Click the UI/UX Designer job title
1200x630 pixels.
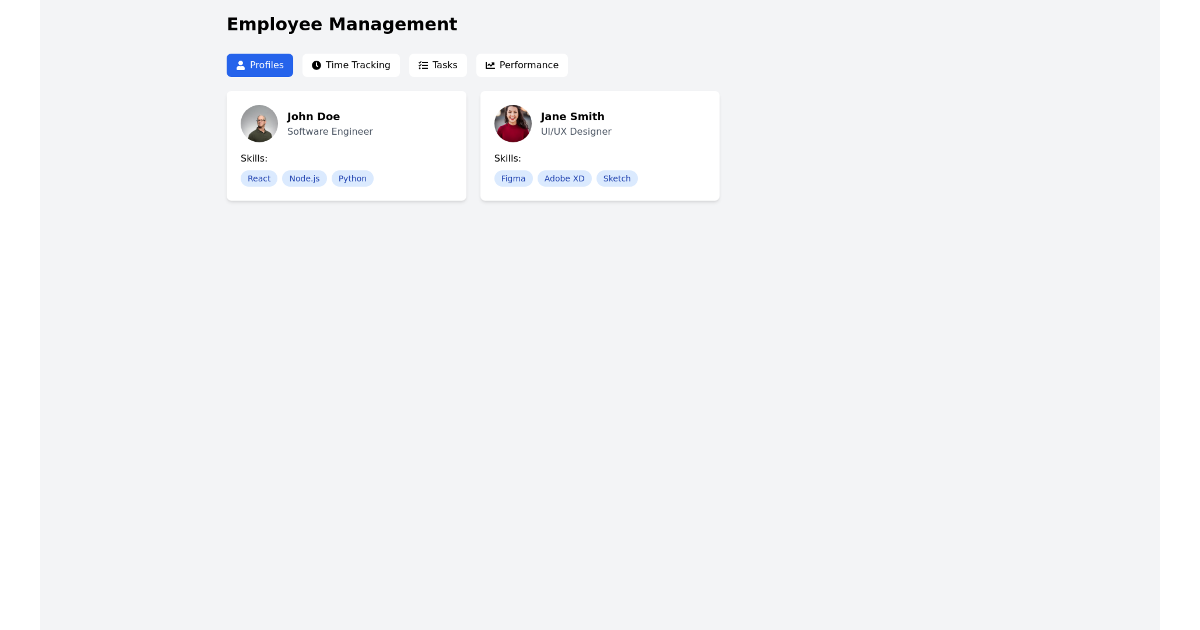(576, 131)
